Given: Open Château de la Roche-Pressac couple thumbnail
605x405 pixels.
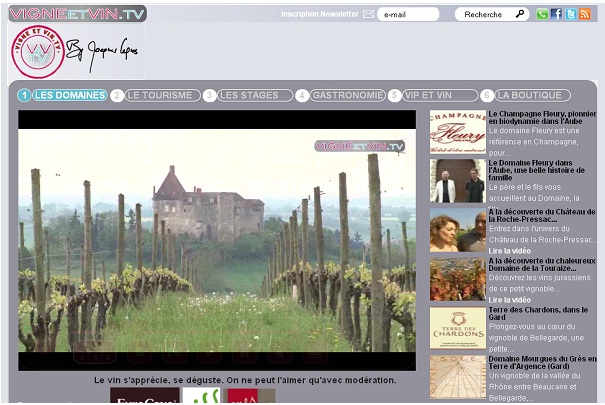Looking at the screenshot, I should click(458, 230).
